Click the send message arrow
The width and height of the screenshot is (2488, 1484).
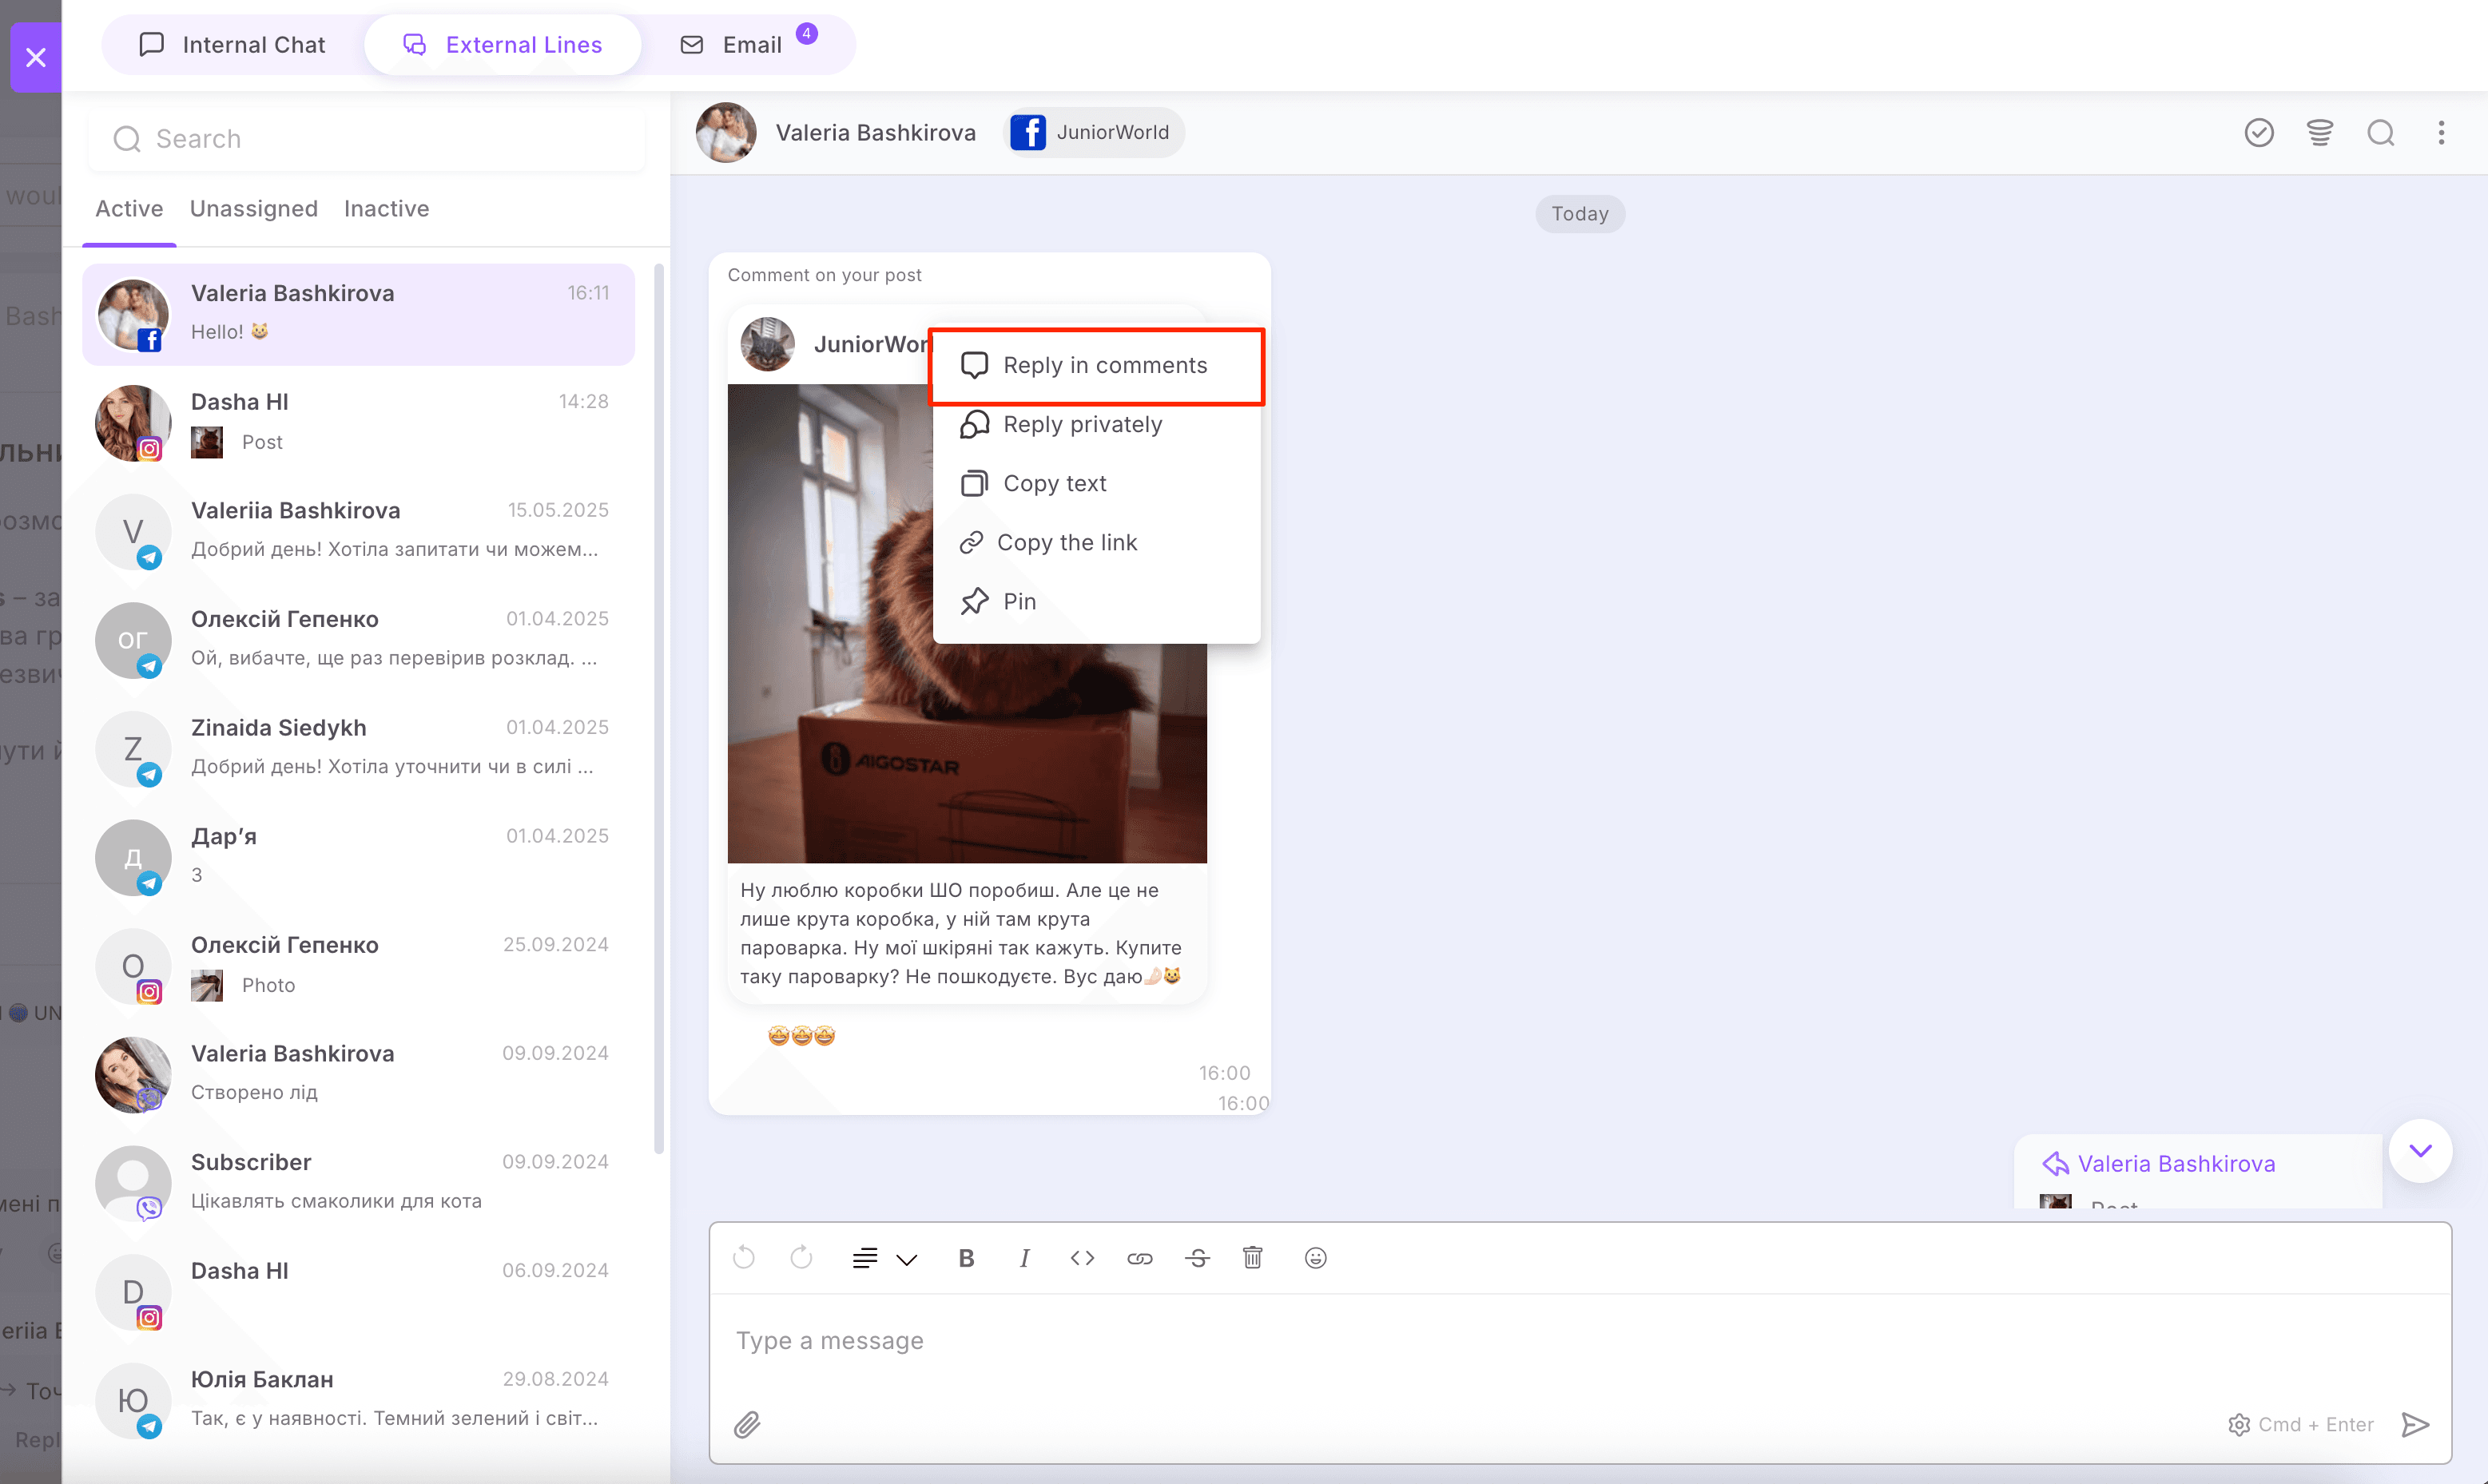(2415, 1424)
